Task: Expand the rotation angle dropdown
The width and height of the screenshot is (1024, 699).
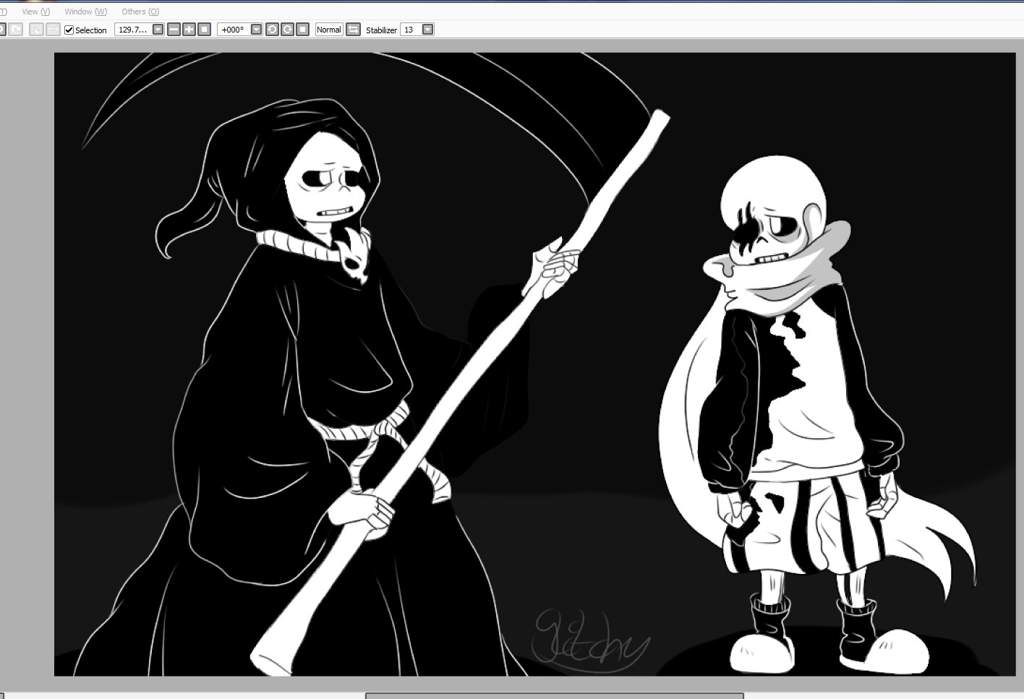Action: (x=256, y=29)
